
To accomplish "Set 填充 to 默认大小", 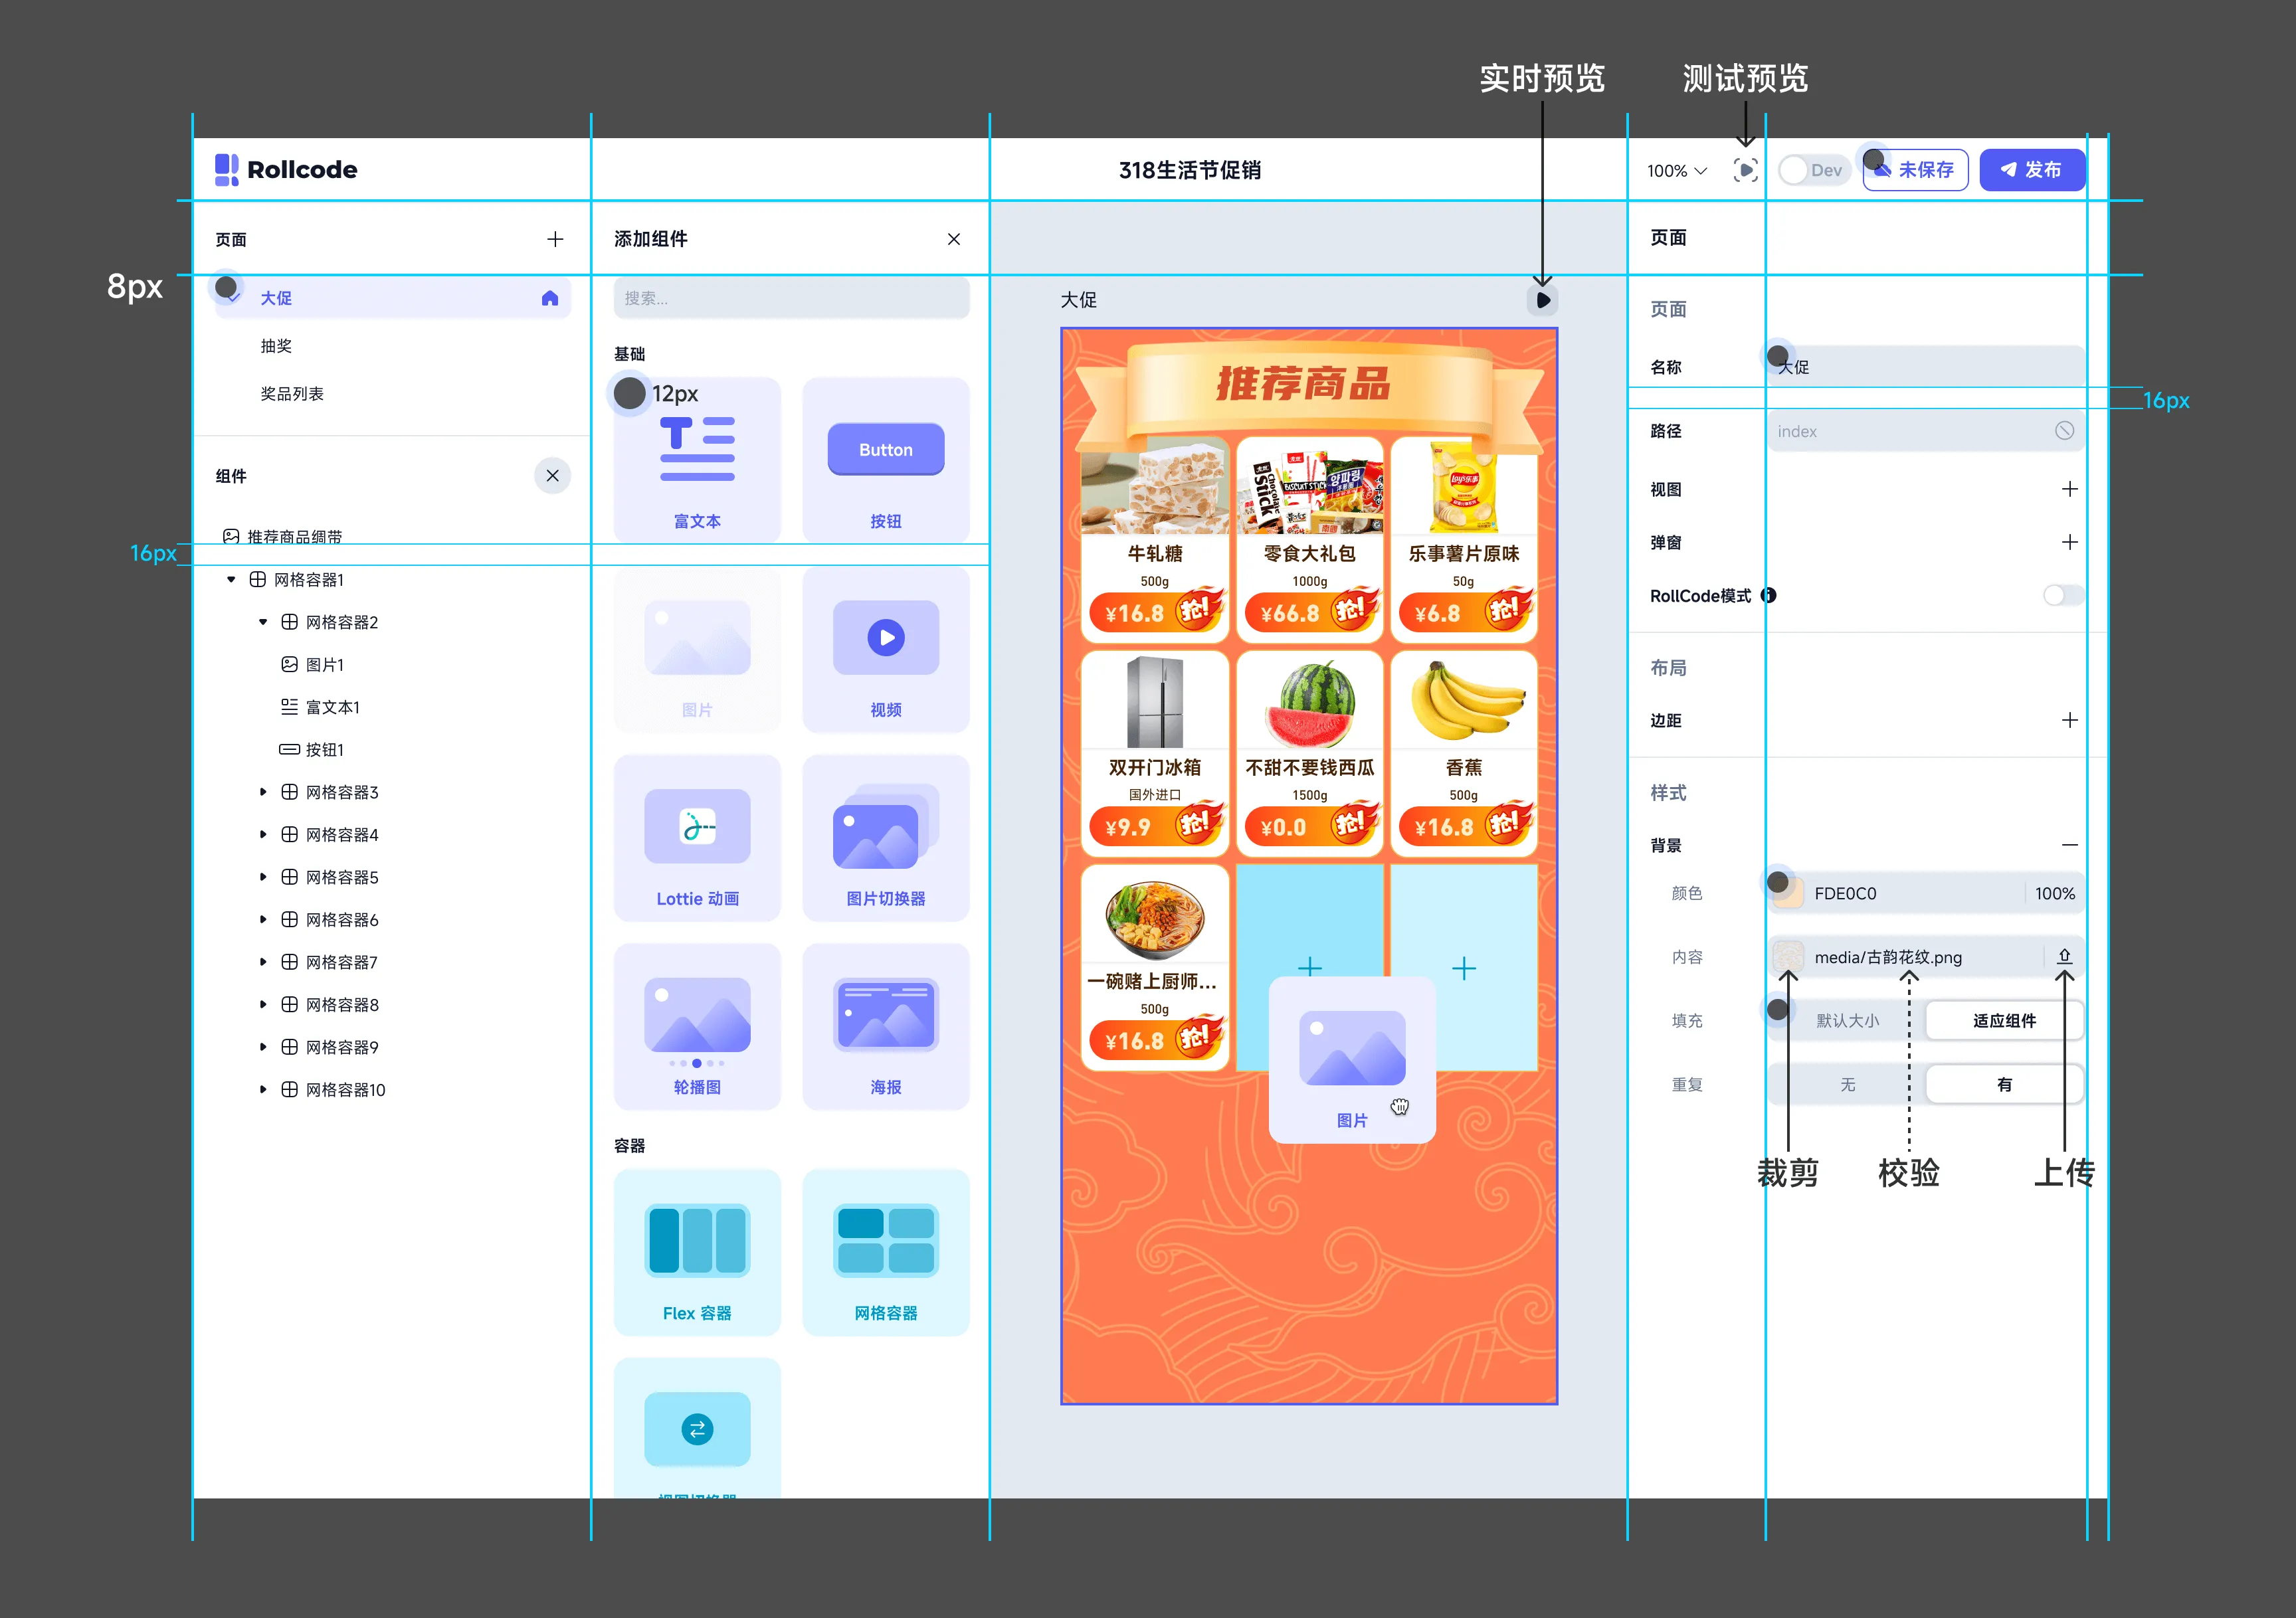I will point(1847,1021).
